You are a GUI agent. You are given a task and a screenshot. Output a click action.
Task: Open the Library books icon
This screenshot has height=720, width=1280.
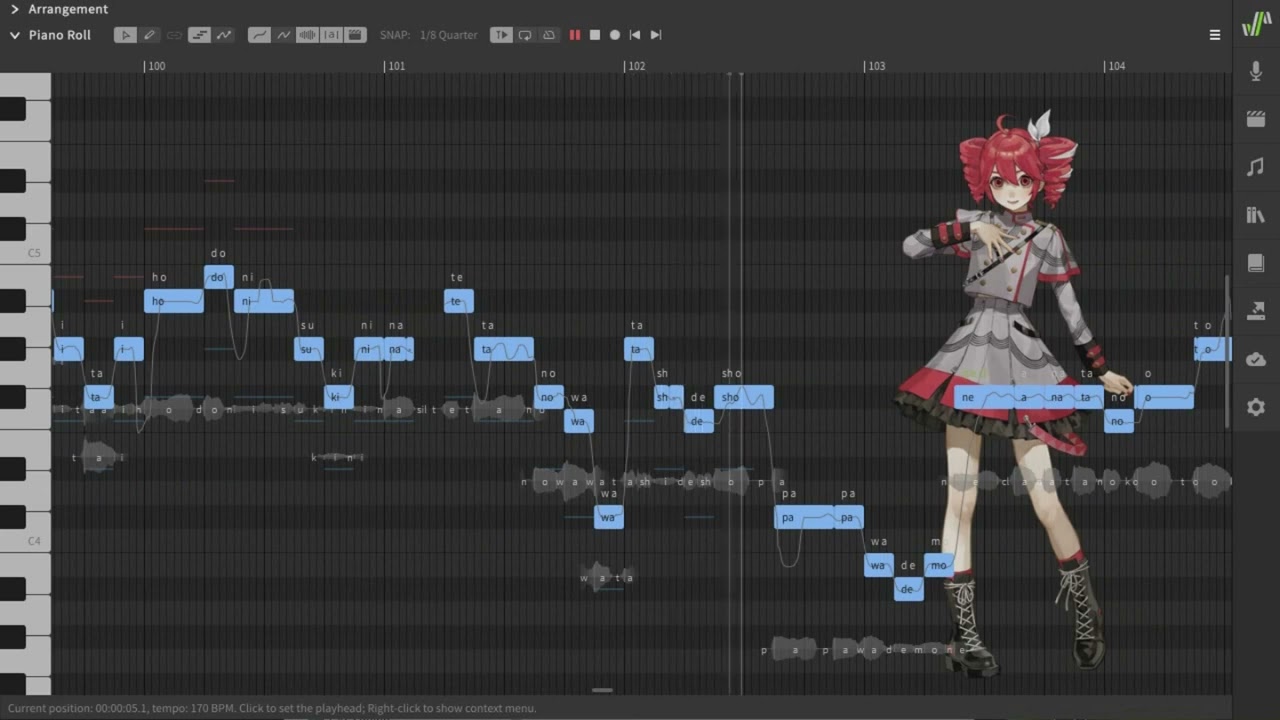click(x=1256, y=215)
